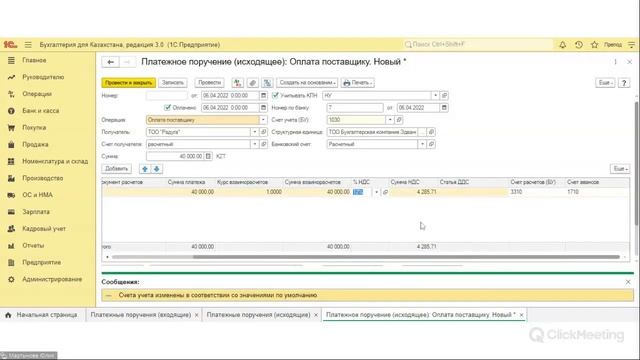
Task: Open Структурная единица record icon
Action: coord(431,132)
